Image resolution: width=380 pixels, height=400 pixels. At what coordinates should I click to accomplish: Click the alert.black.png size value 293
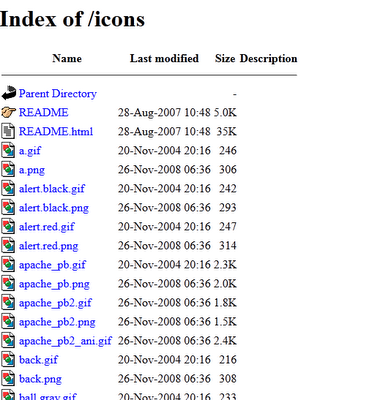pyautogui.click(x=228, y=207)
